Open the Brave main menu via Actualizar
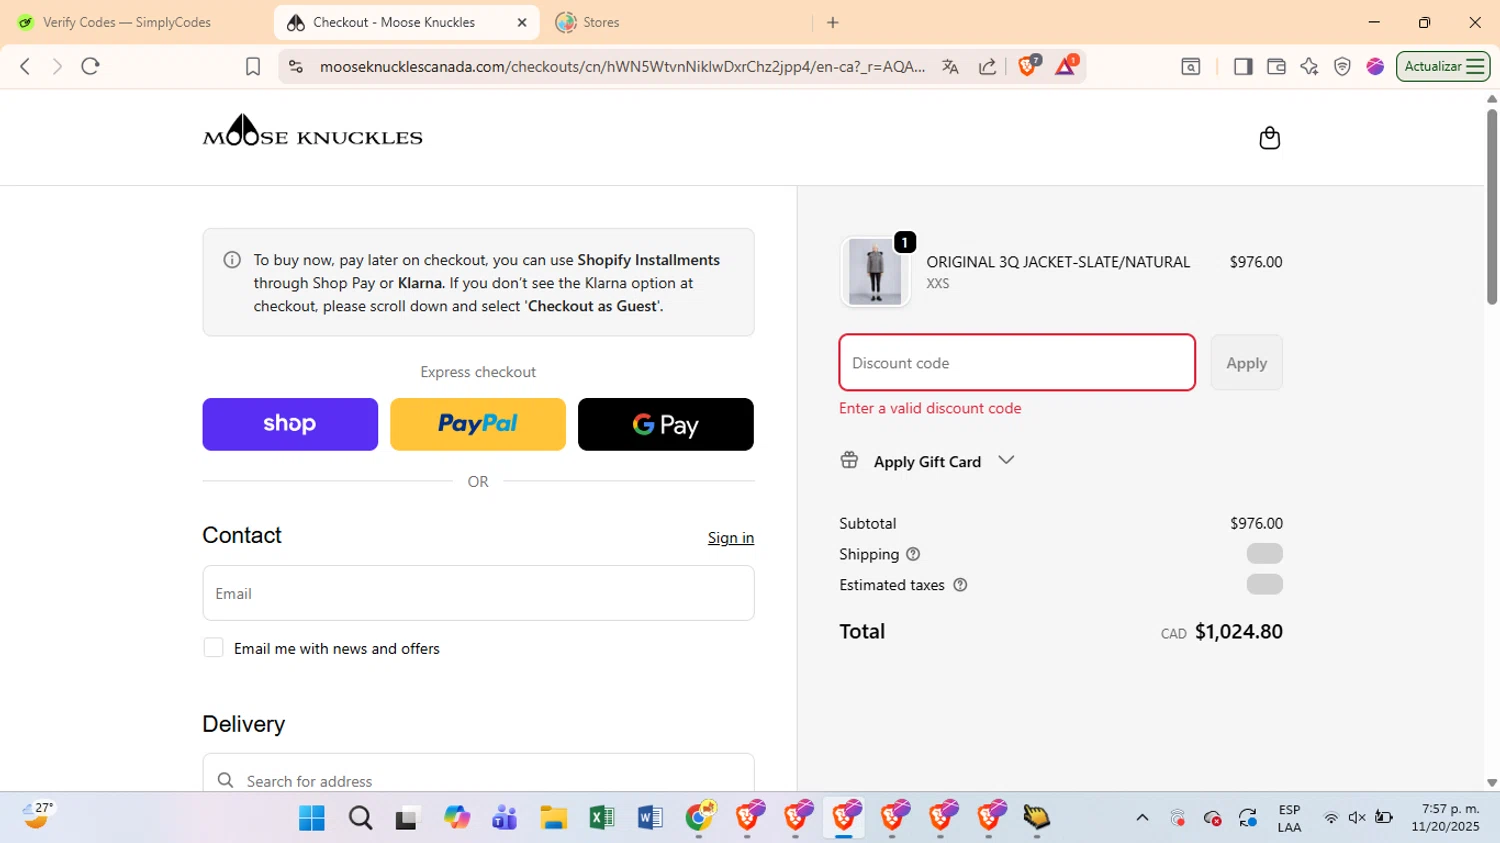 tap(1443, 66)
